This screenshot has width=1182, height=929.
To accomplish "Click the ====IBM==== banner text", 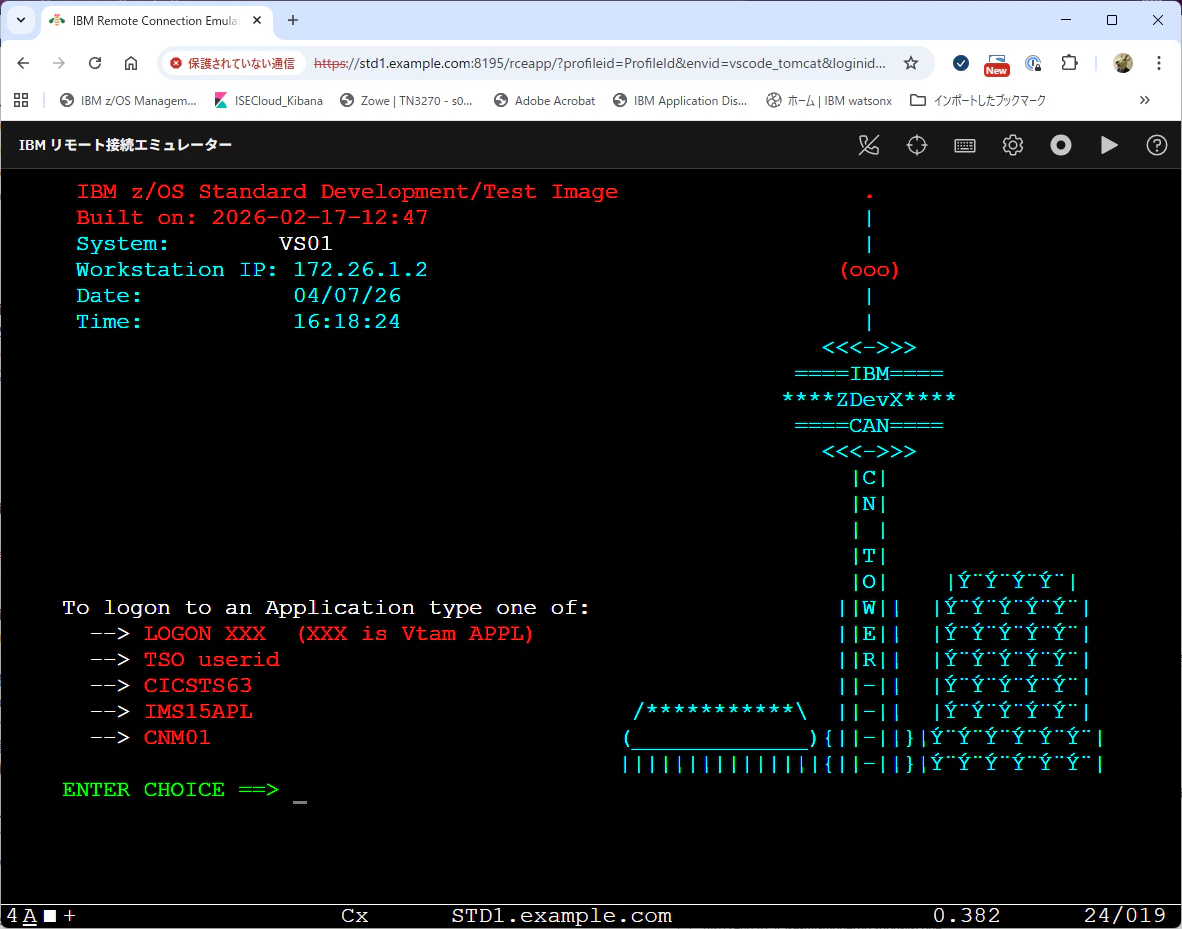I will point(869,374).
